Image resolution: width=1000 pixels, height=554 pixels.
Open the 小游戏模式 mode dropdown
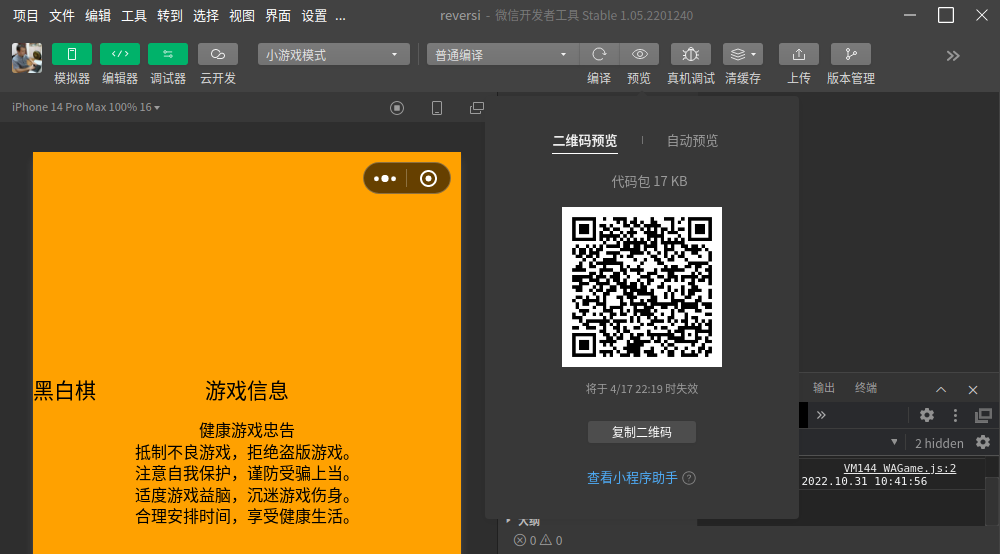pos(334,54)
